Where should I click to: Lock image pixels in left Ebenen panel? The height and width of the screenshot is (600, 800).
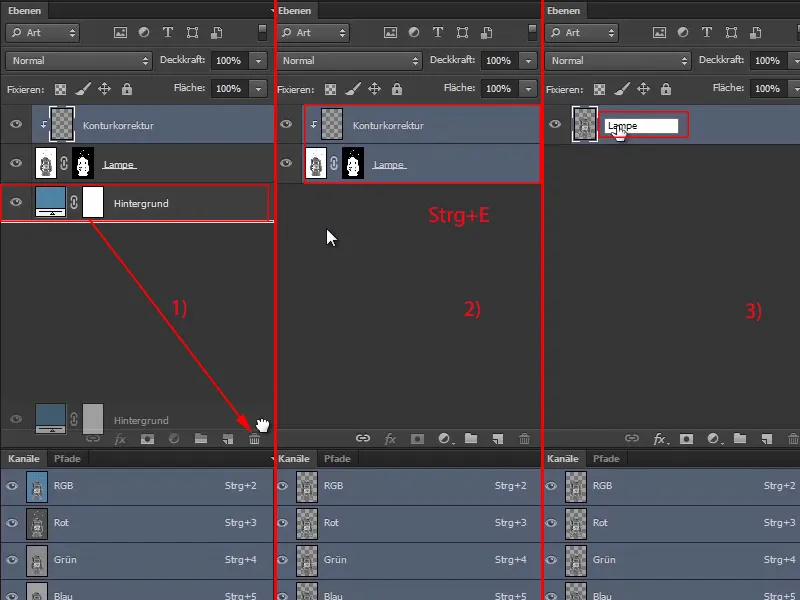point(83,89)
